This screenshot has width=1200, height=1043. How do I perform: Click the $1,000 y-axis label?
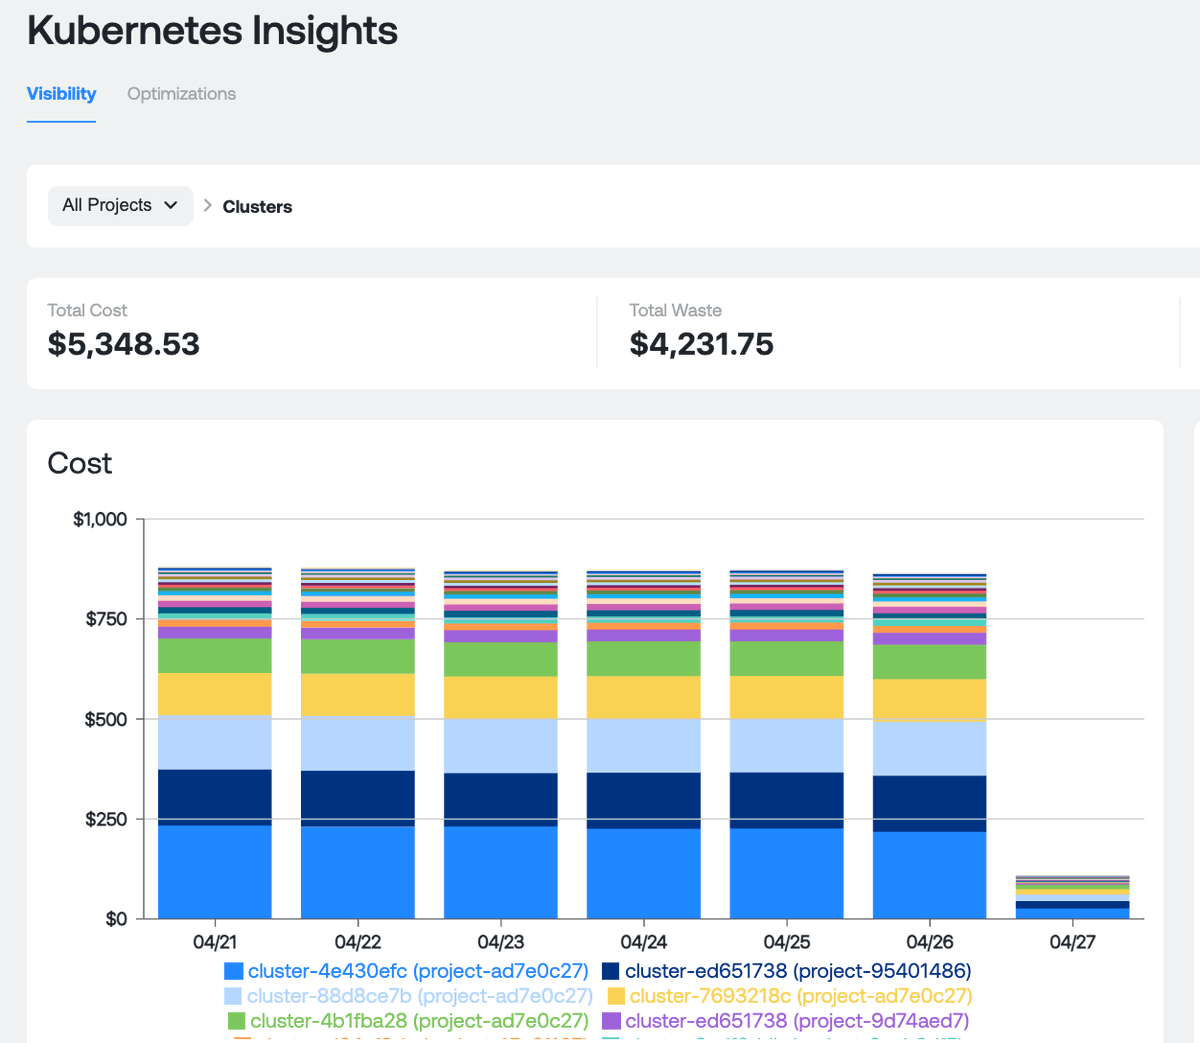click(x=100, y=519)
